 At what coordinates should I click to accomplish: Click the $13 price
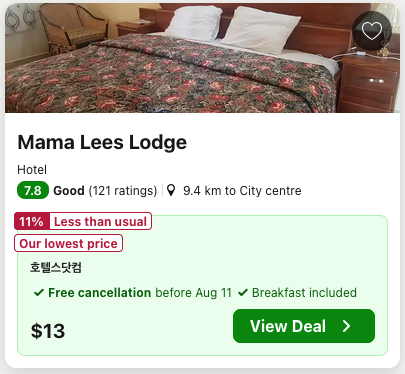click(x=48, y=331)
